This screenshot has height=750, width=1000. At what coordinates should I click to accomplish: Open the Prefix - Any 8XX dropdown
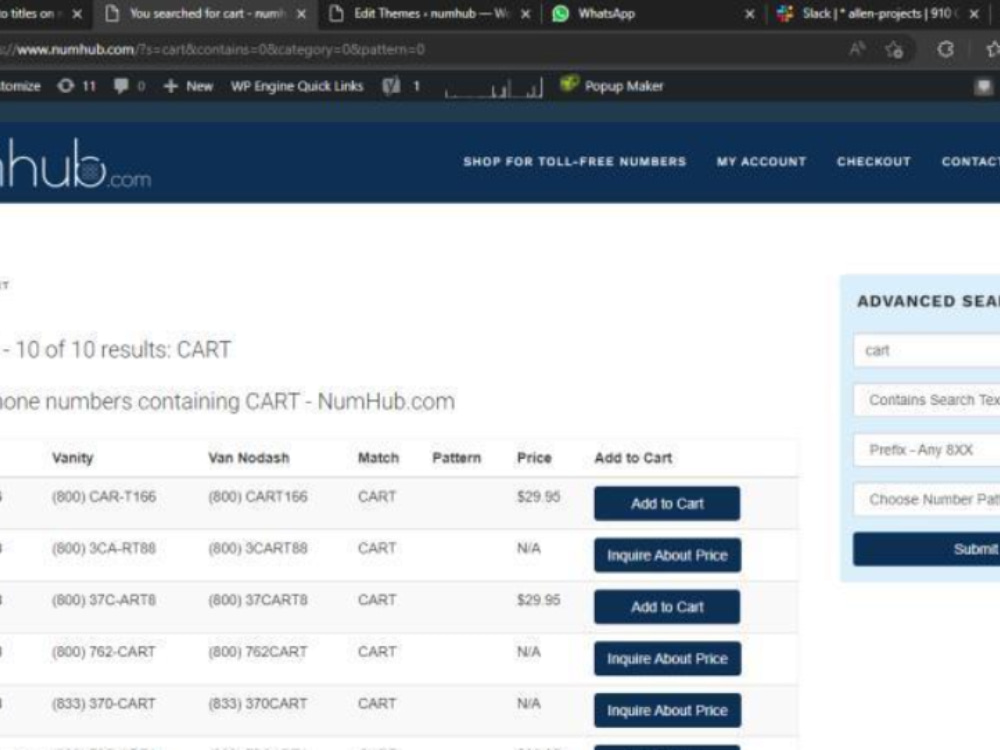(x=927, y=450)
